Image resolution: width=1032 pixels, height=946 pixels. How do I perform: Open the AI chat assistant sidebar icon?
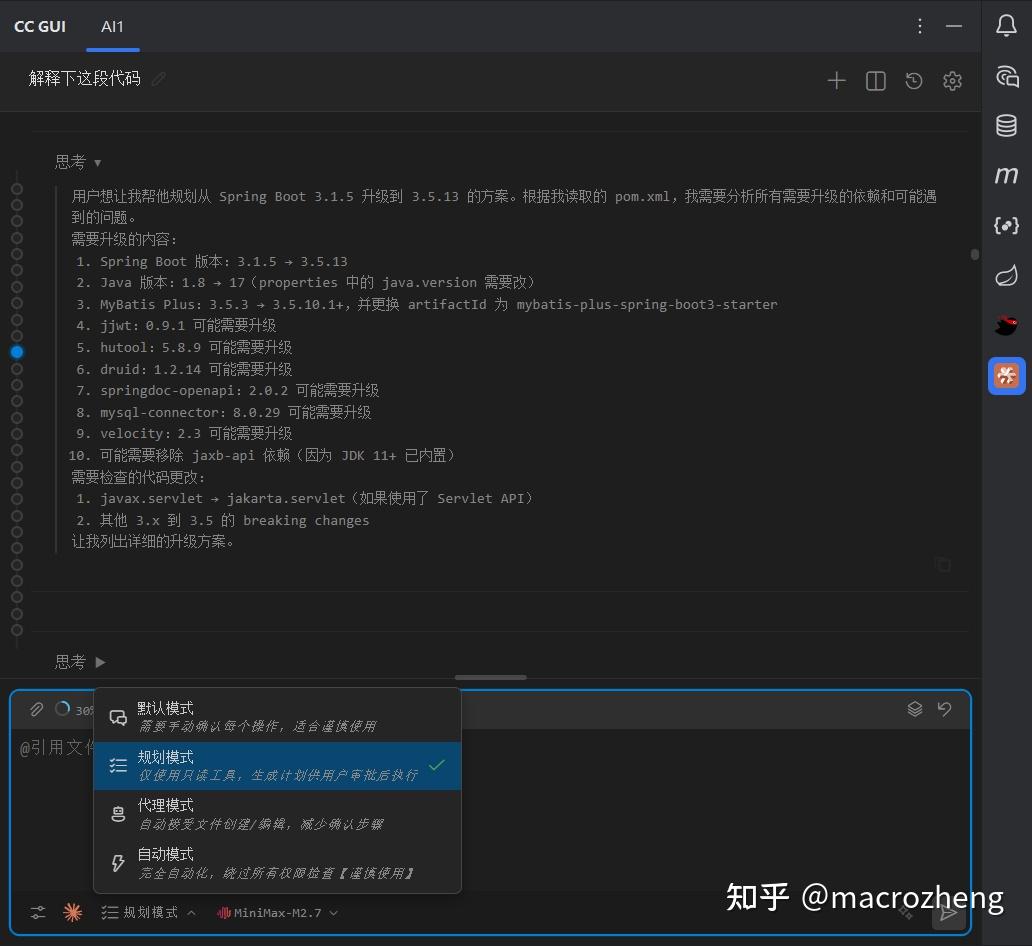1006,76
